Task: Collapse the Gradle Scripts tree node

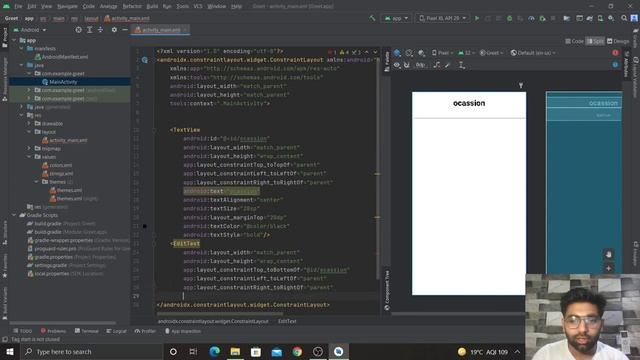Action: (x=14, y=215)
